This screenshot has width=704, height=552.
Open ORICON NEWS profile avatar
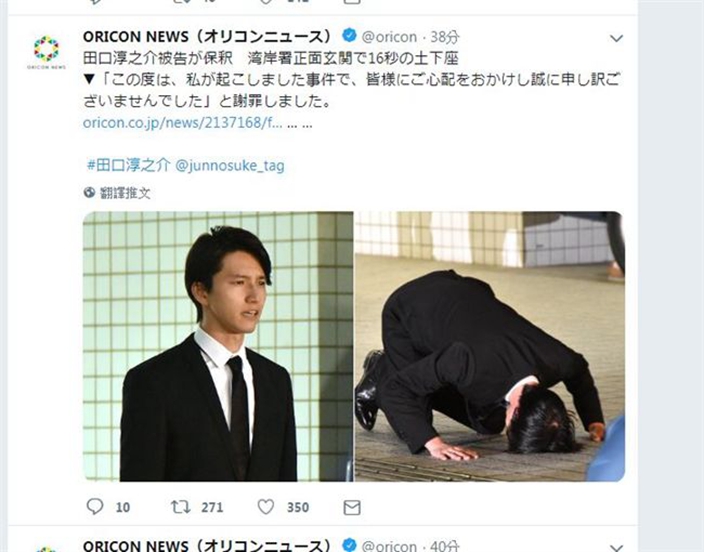coord(46,51)
